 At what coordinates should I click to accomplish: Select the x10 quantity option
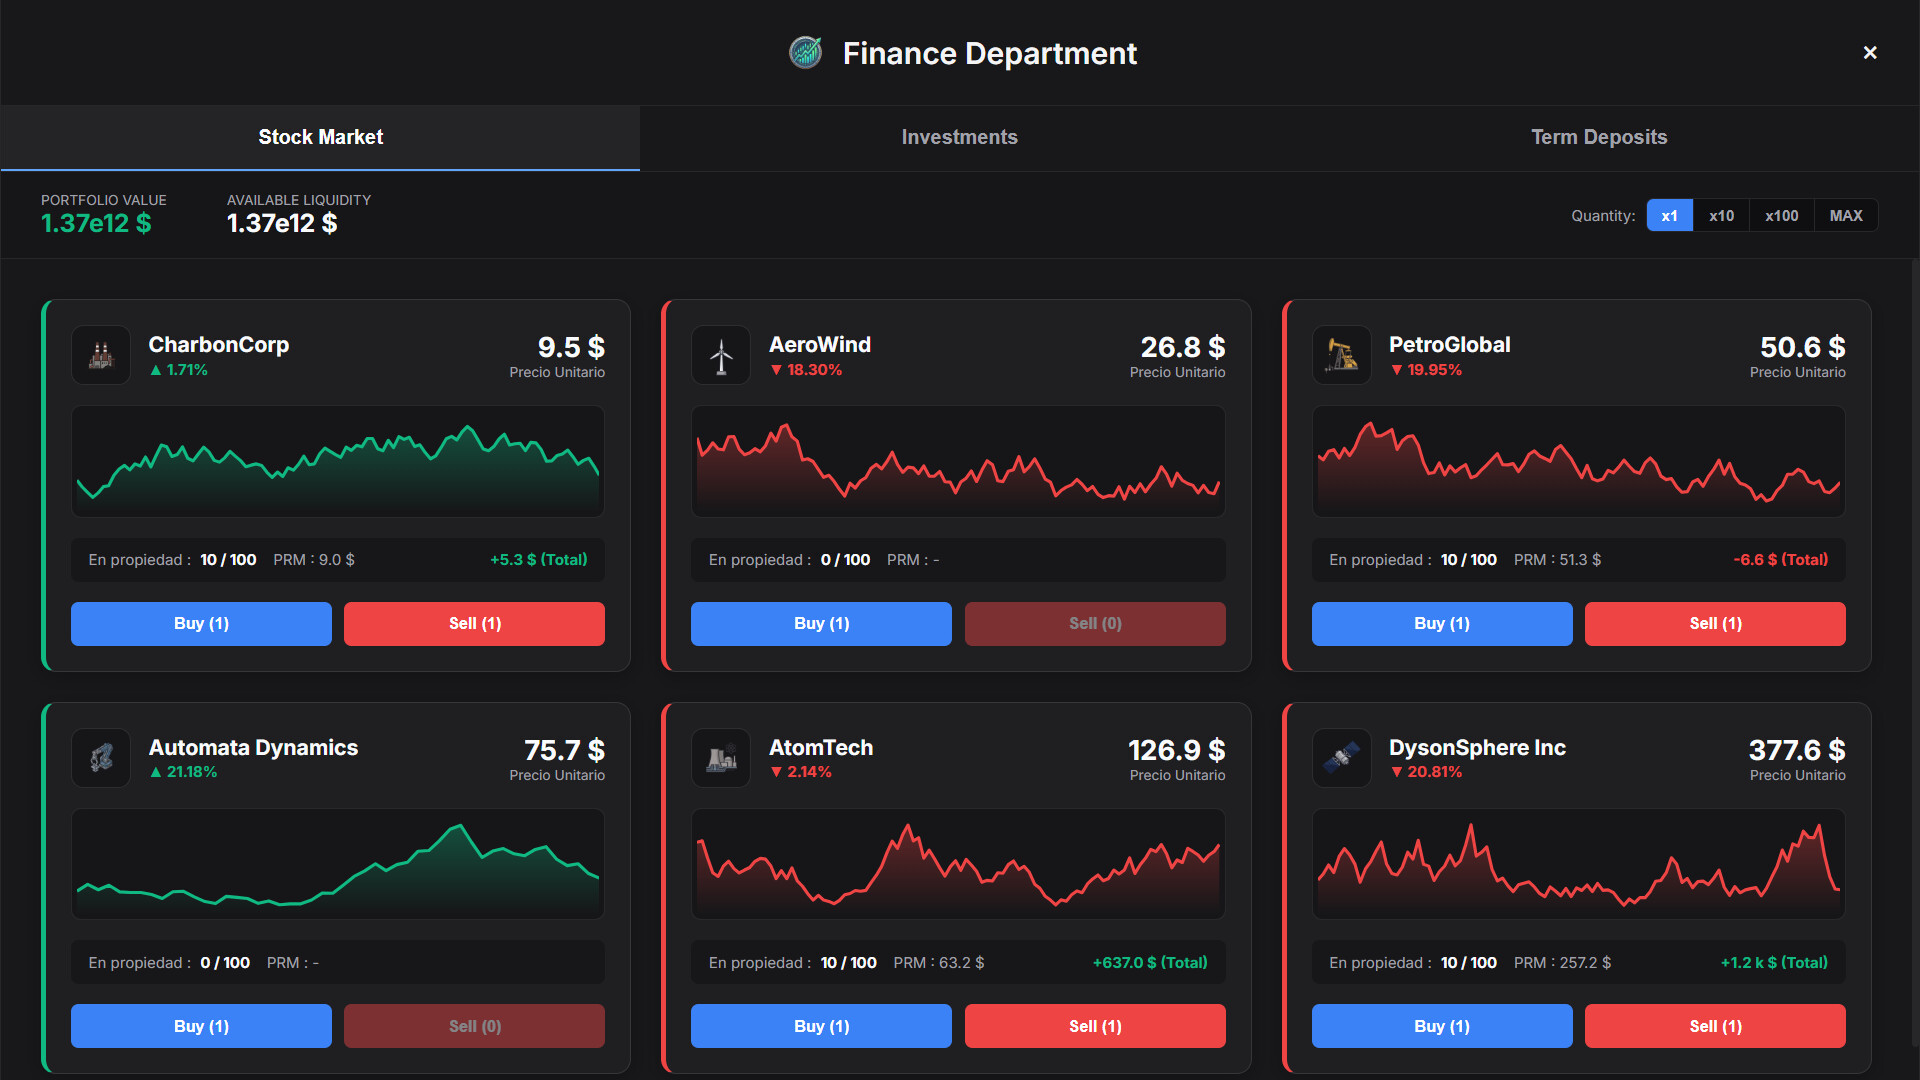pos(1722,216)
